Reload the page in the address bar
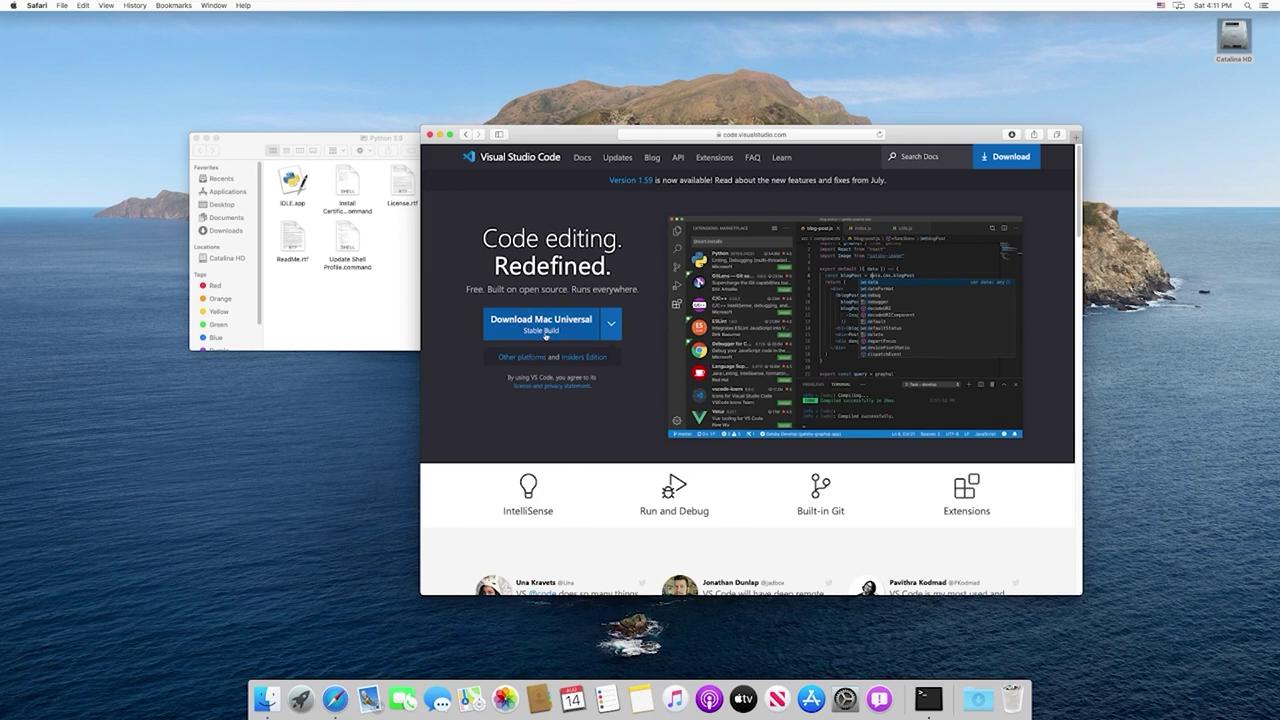 coord(880,134)
